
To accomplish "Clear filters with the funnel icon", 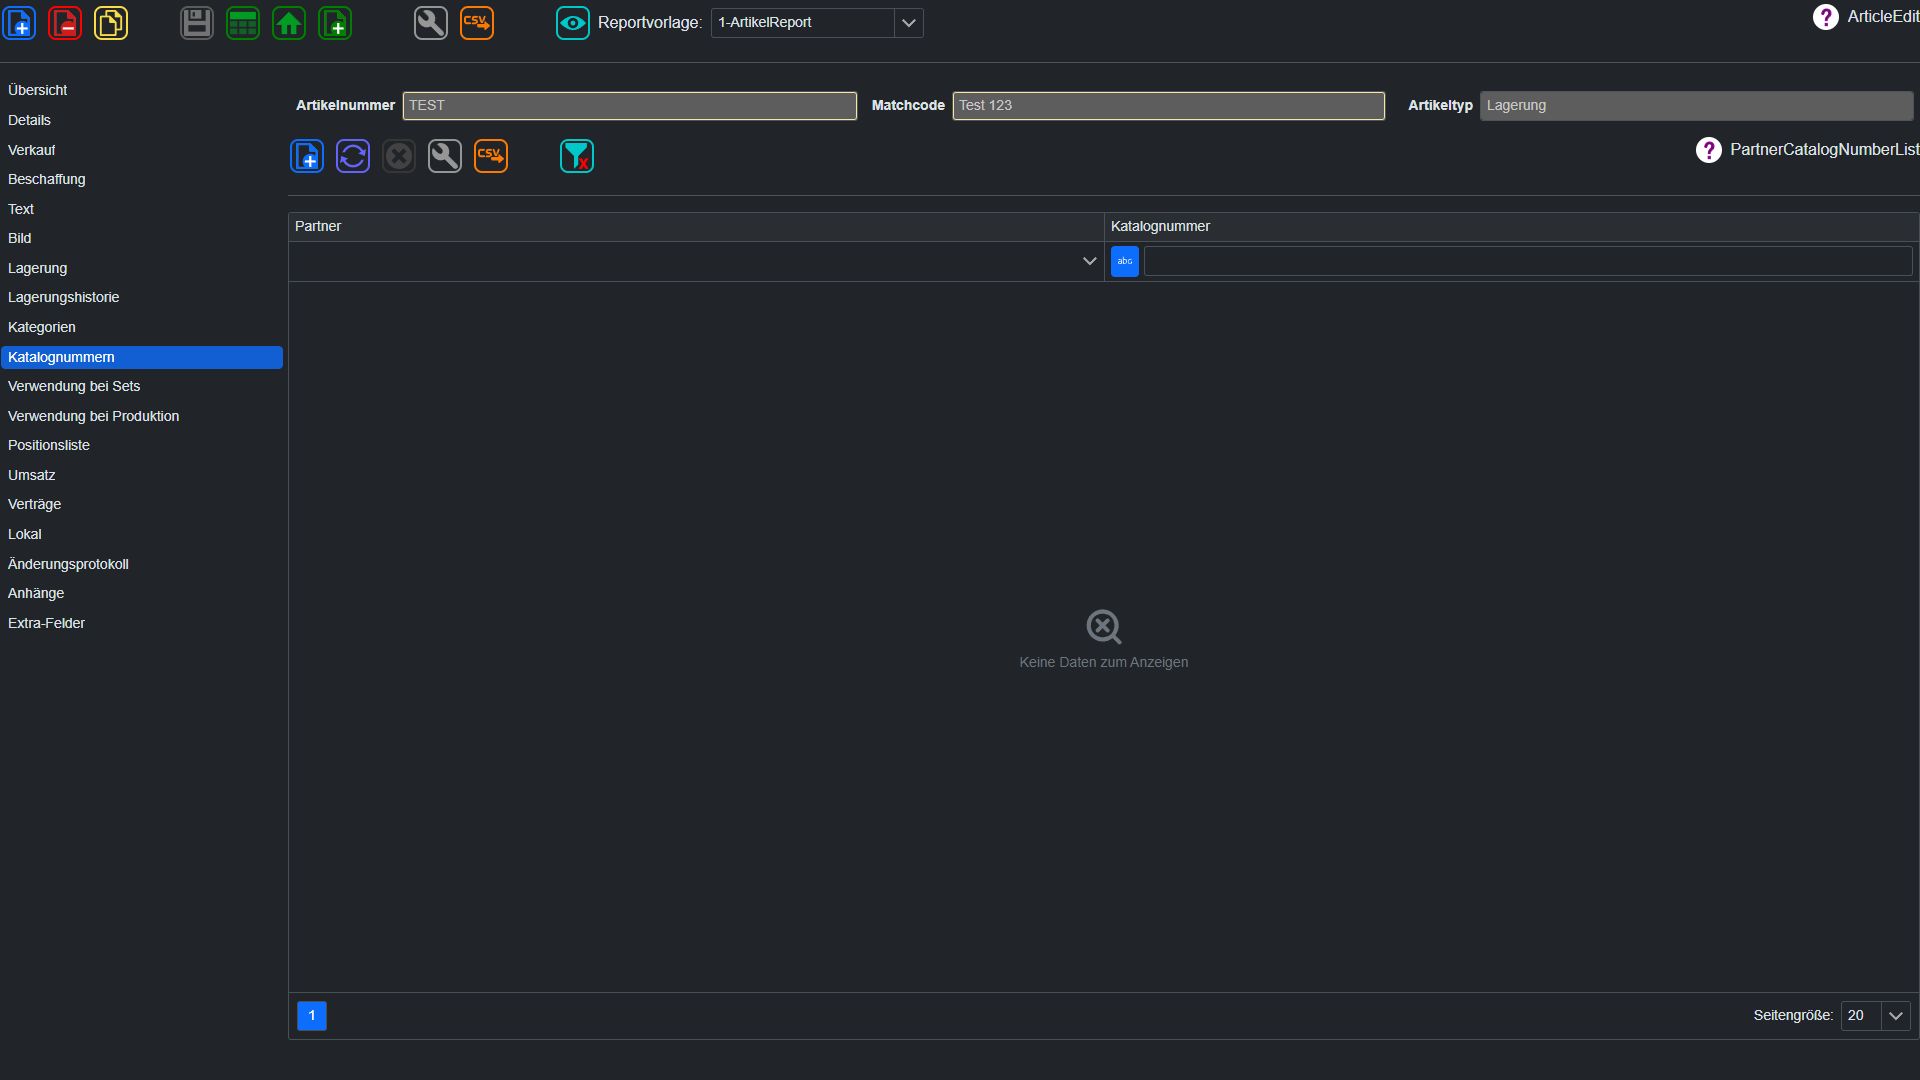I will 577,156.
